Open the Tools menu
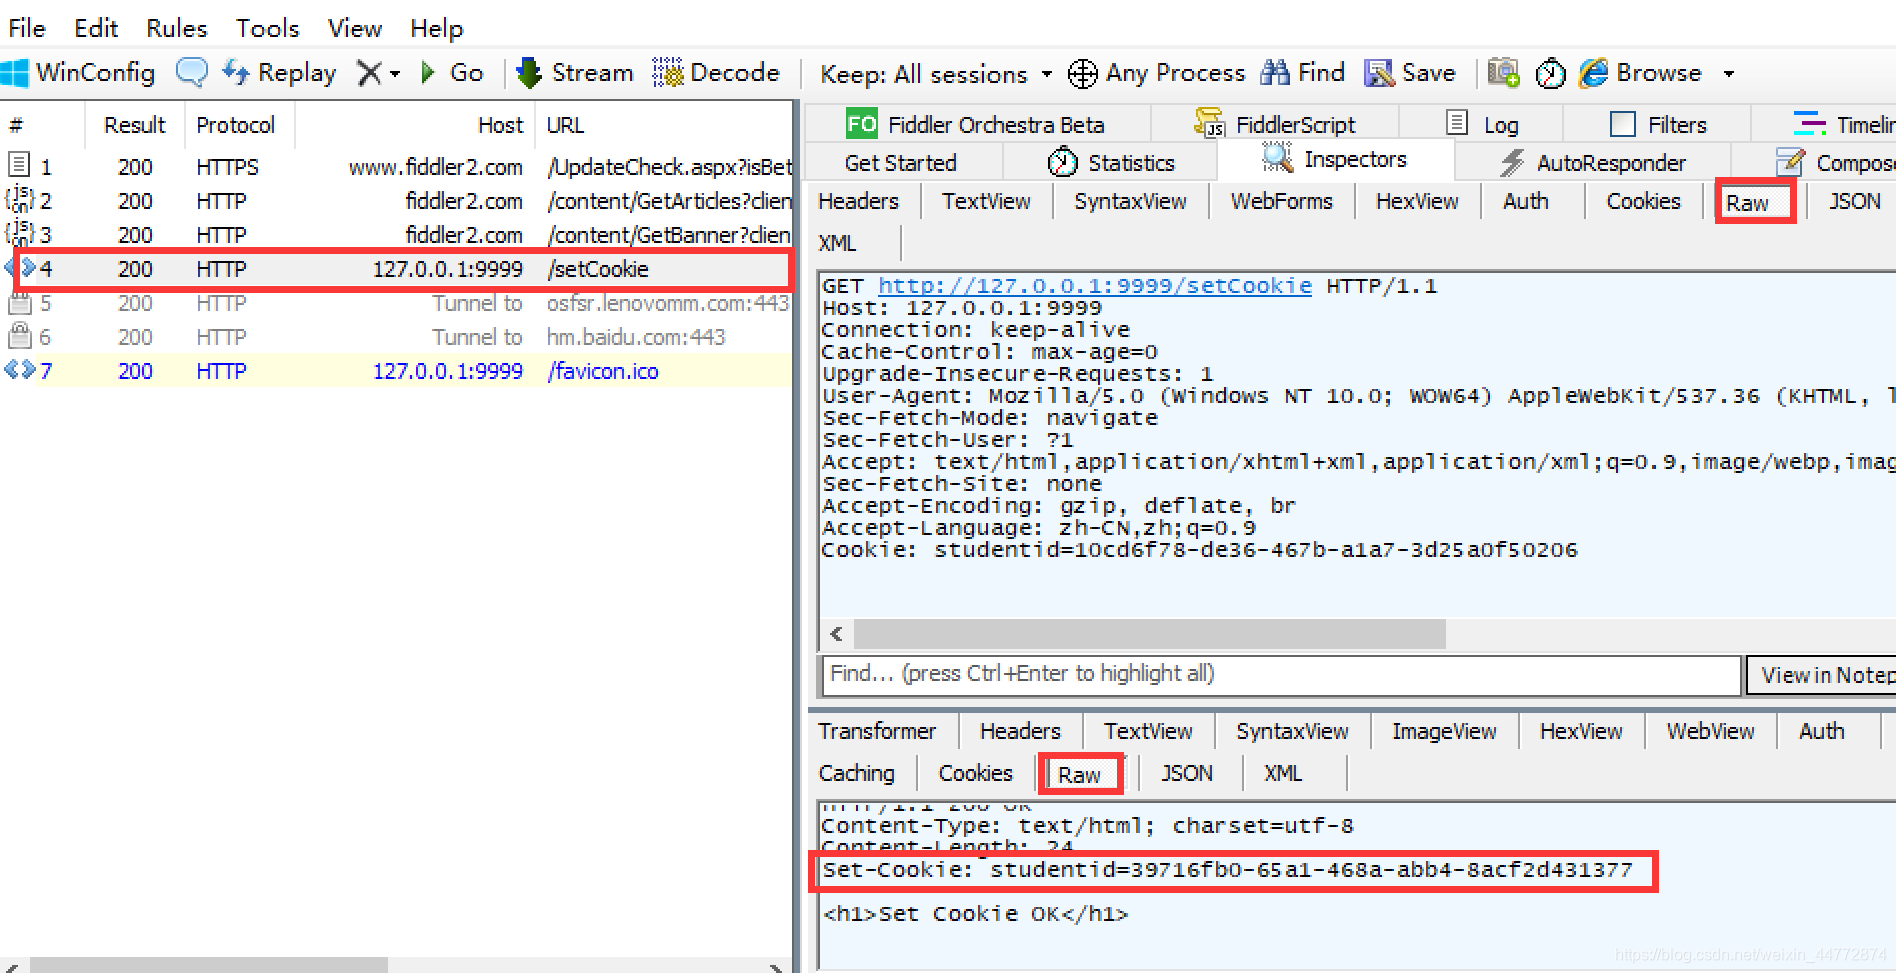Screen dimensions: 1896x973 (x=268, y=28)
